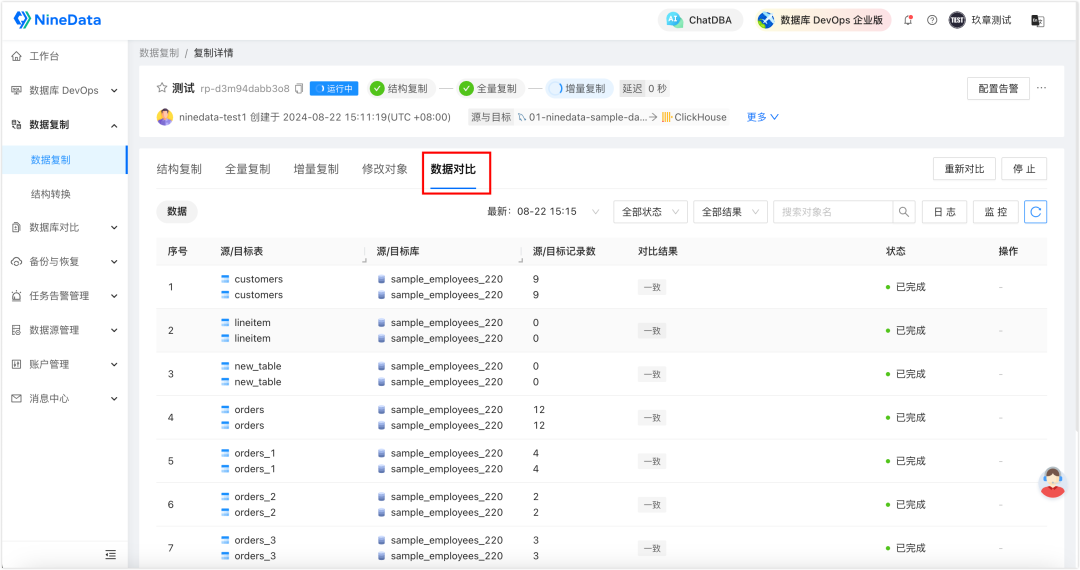Image resolution: width=1080 pixels, height=570 pixels.
Task: Select 数据复制 sidebar sub-item
Action: [x=64, y=160]
